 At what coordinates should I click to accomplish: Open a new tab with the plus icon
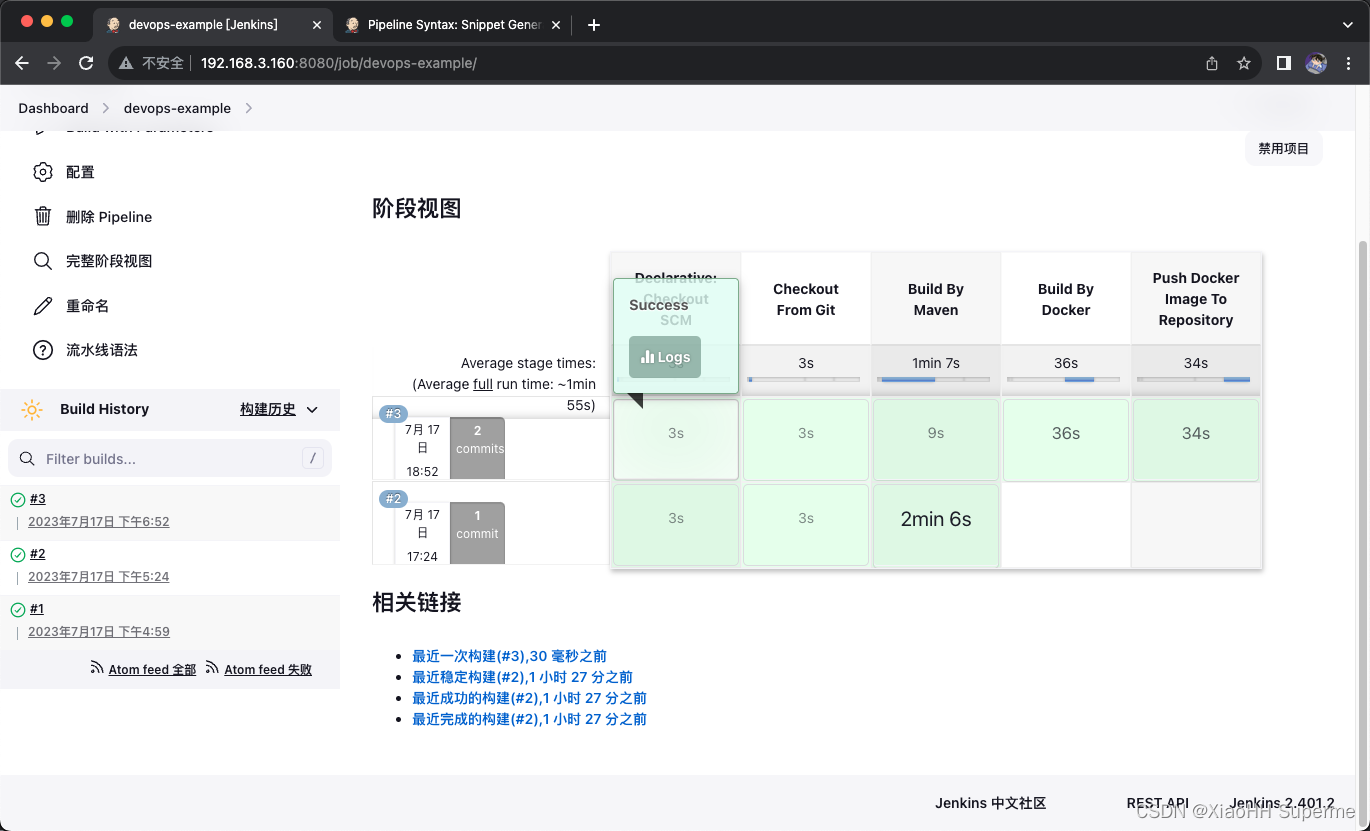(x=594, y=25)
